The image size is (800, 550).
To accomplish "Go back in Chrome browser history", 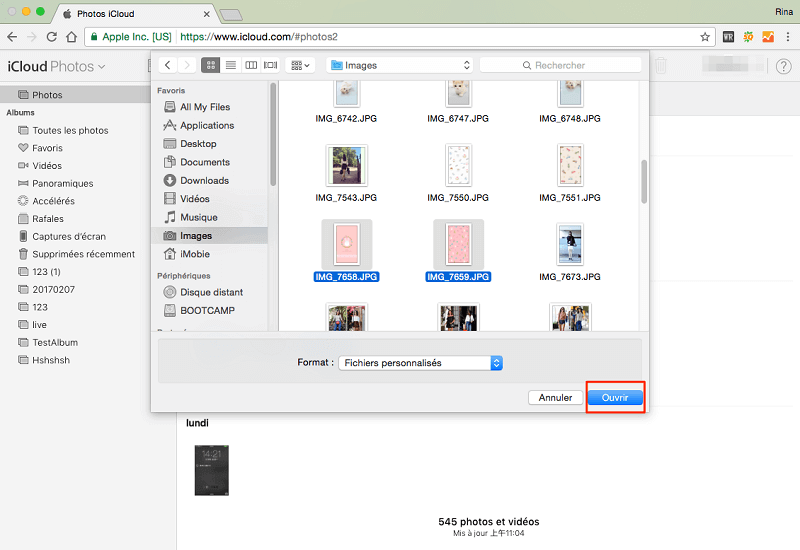I will pos(12,37).
